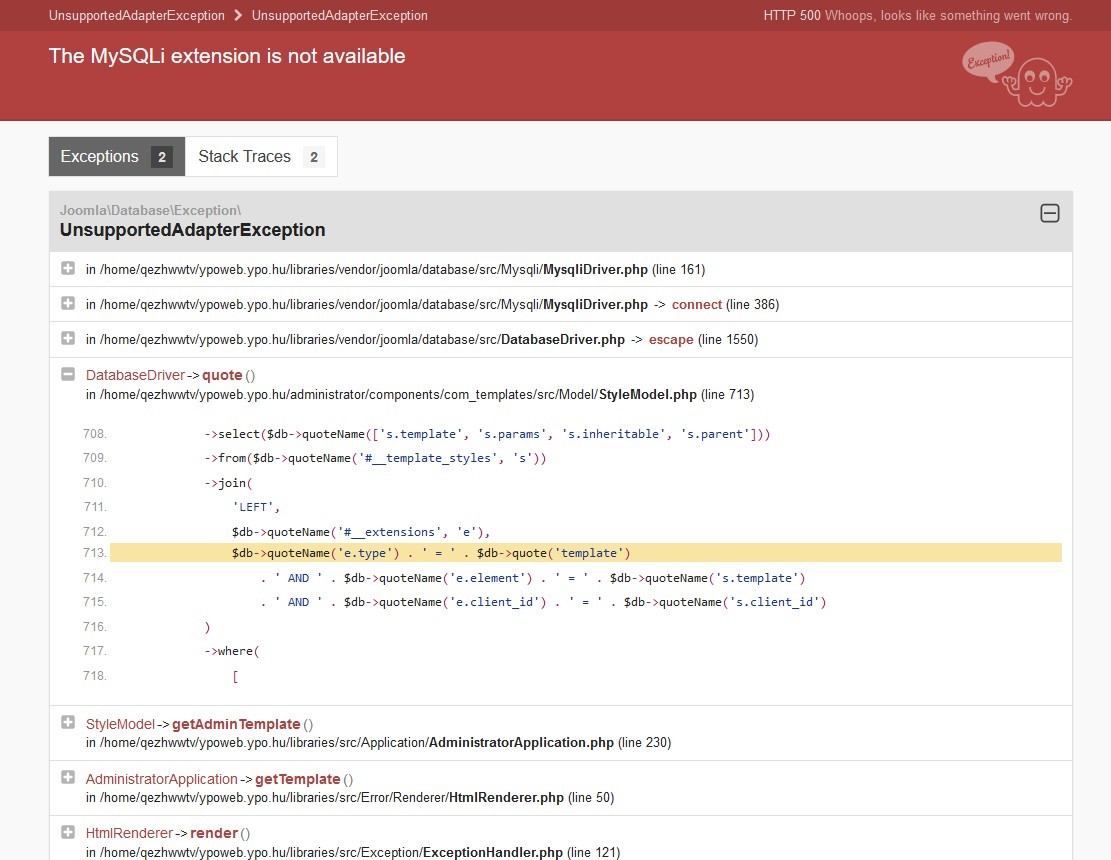Screen dimensions: 1111x860
Task: Switch to the Exceptions tab
Action: point(100,157)
